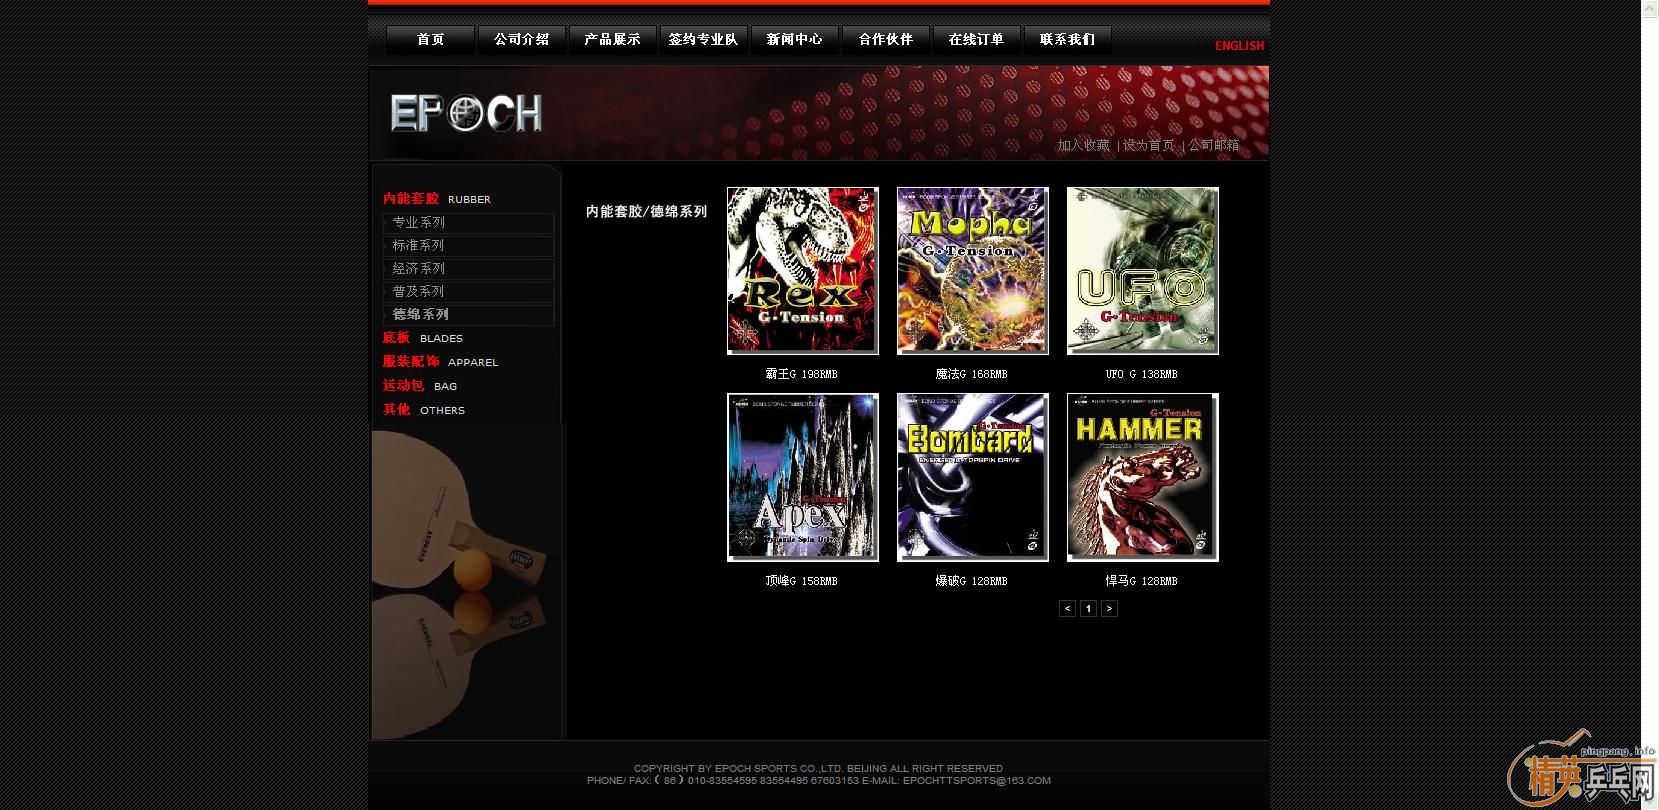The height and width of the screenshot is (810, 1659).
Task: Click the 悍马G 128RMB product caption
Action: pyautogui.click(x=1142, y=581)
